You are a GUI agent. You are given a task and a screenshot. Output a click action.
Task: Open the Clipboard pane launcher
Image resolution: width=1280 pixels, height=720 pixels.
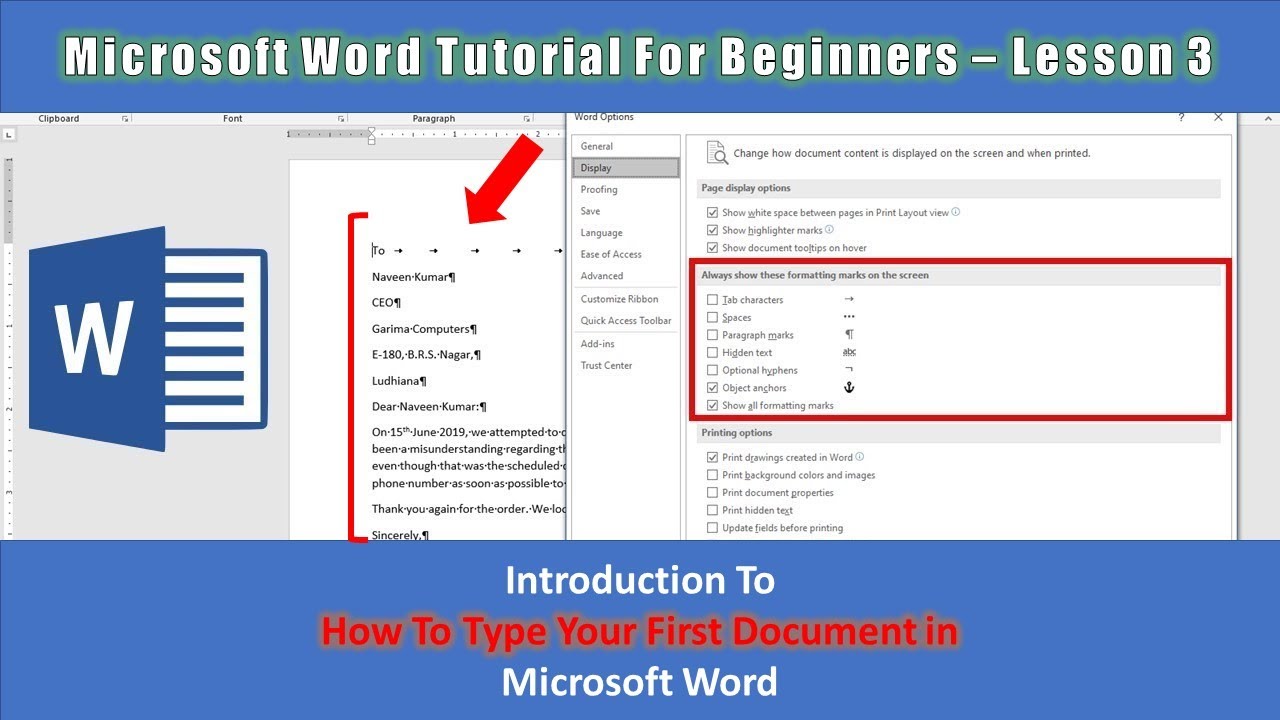click(125, 119)
